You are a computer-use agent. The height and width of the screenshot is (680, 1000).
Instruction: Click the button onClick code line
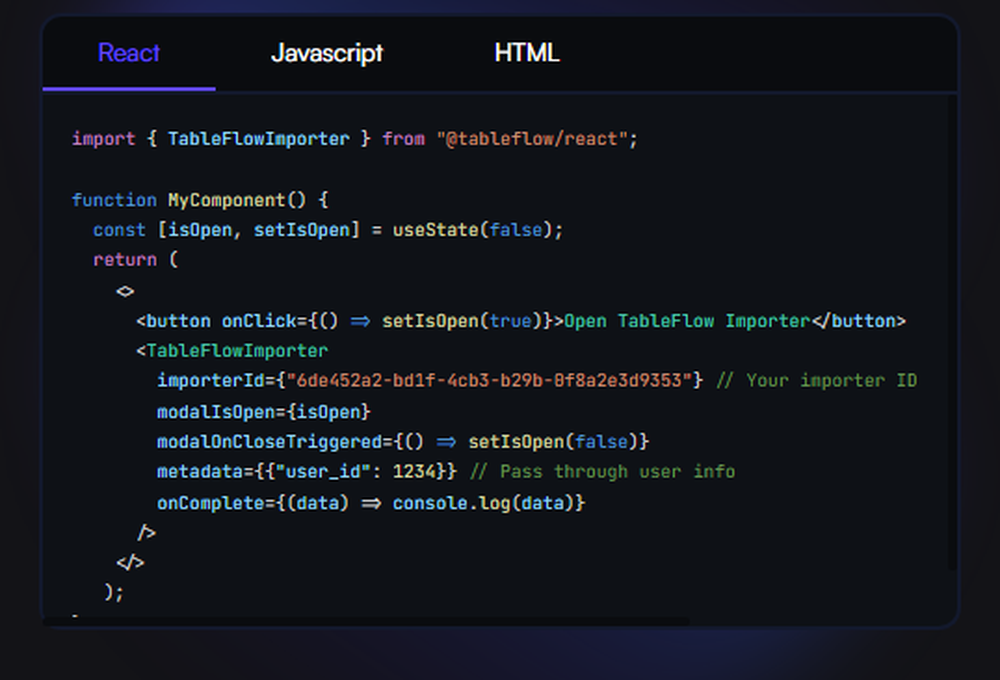pos(520,321)
